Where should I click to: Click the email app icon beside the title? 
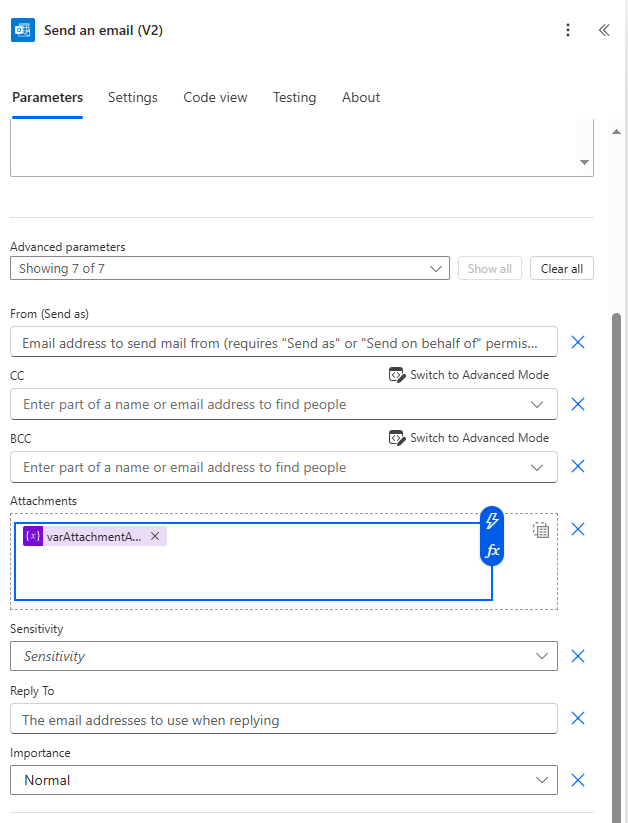(x=22, y=30)
